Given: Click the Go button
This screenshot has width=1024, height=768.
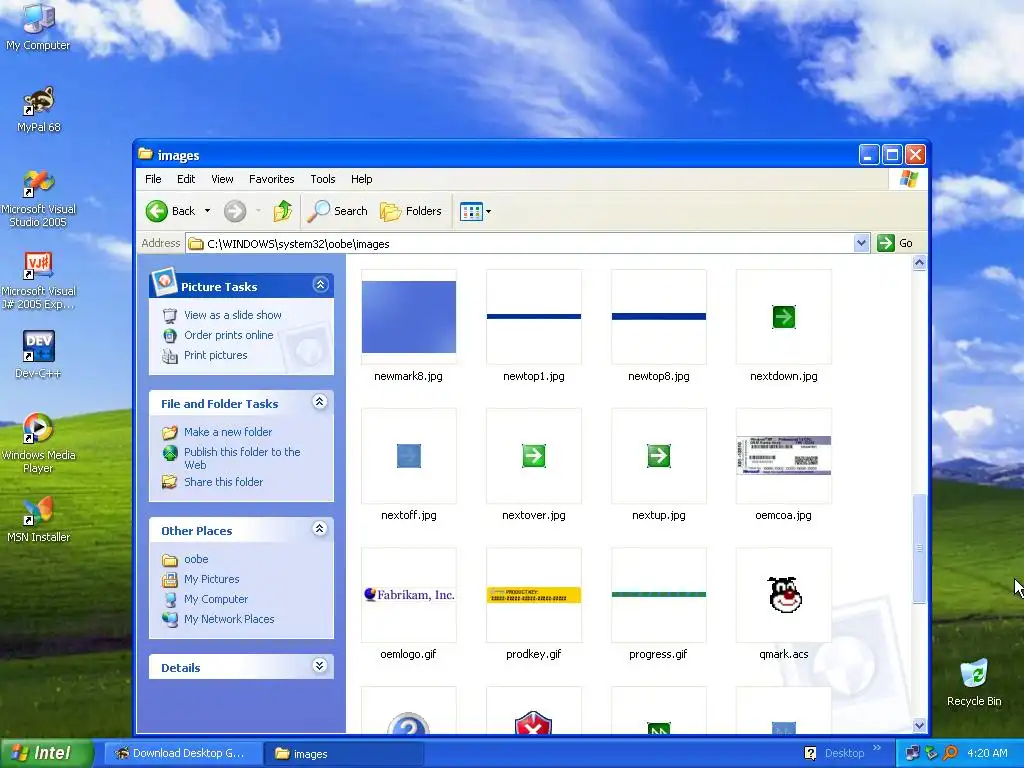Looking at the screenshot, I should click(895, 243).
